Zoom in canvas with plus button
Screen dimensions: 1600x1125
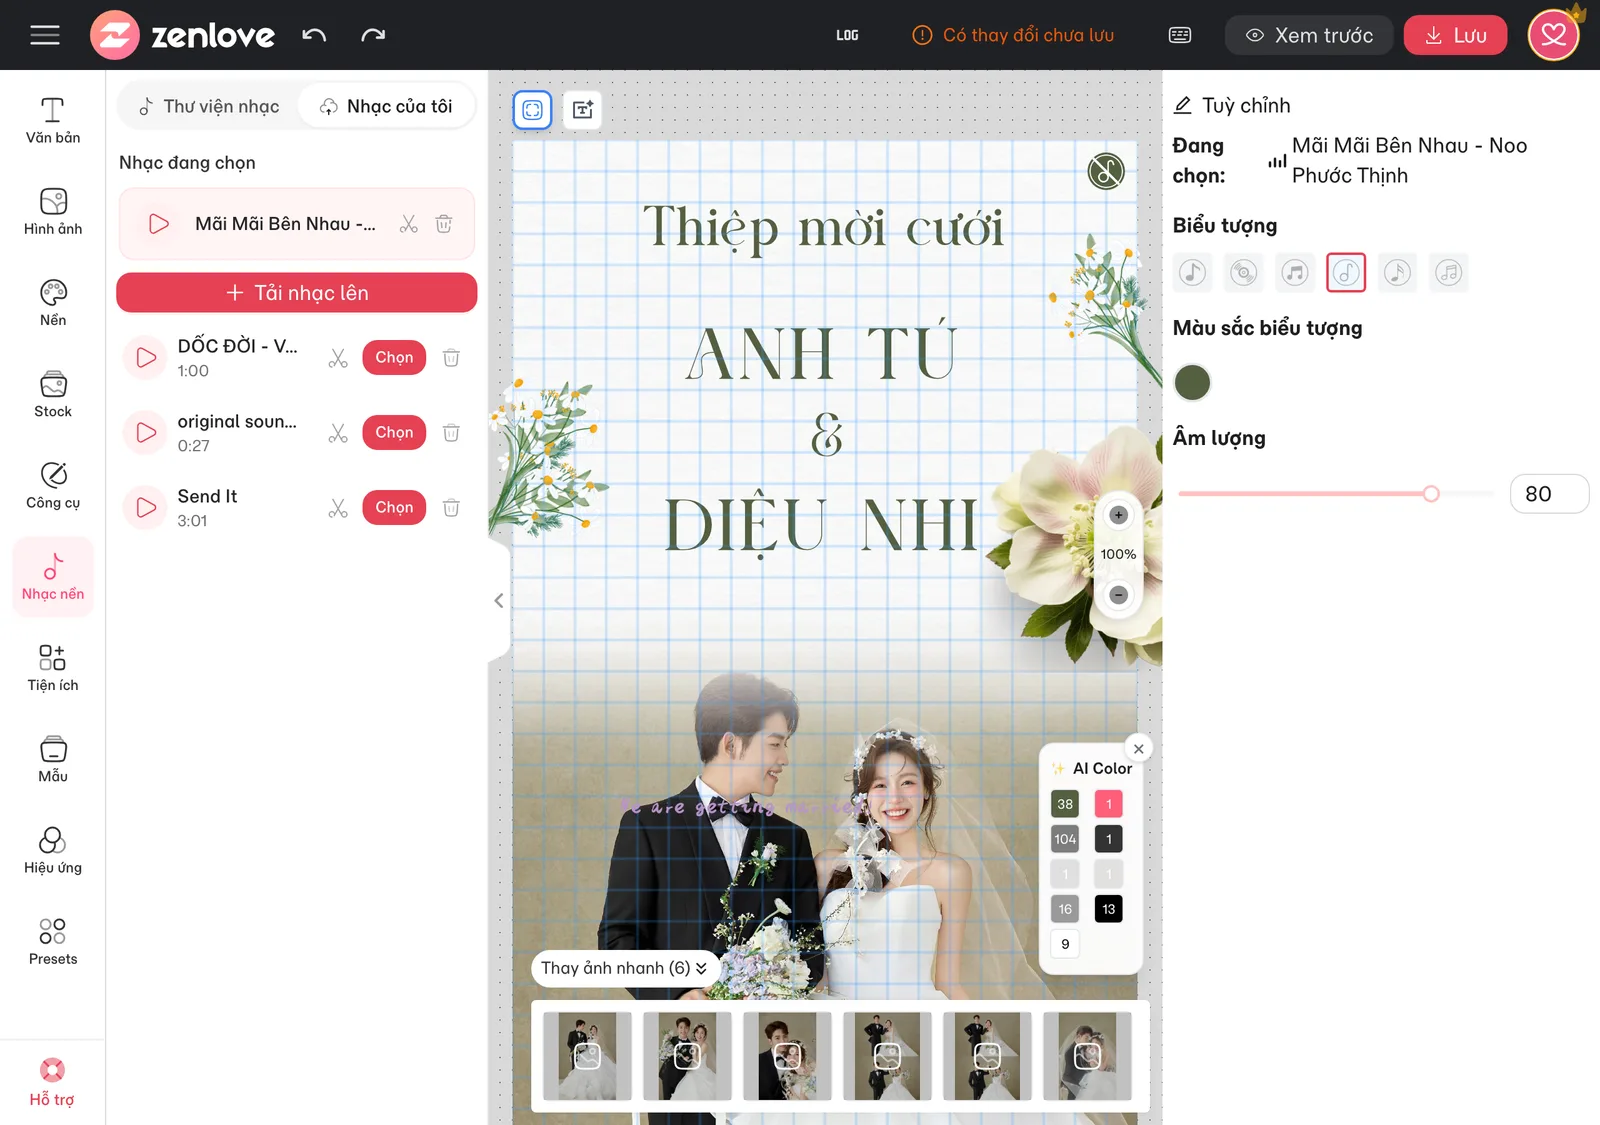click(1118, 515)
